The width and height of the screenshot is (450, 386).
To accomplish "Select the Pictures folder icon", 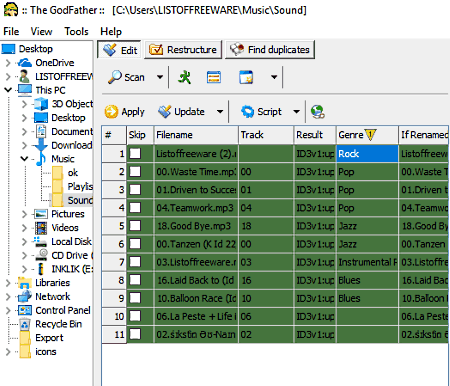I will point(41,214).
